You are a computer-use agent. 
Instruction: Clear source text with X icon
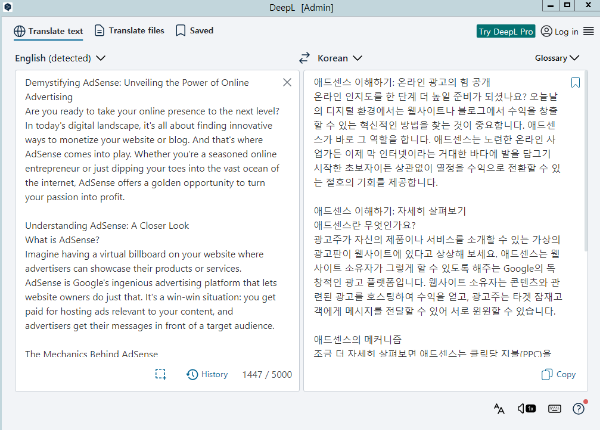pos(287,82)
